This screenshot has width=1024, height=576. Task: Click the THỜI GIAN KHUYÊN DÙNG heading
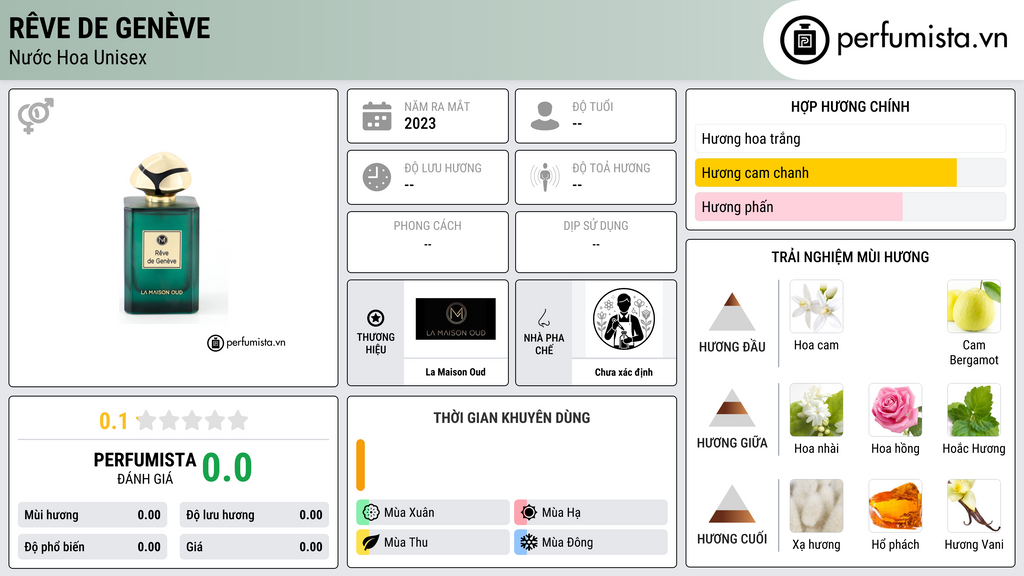[512, 418]
